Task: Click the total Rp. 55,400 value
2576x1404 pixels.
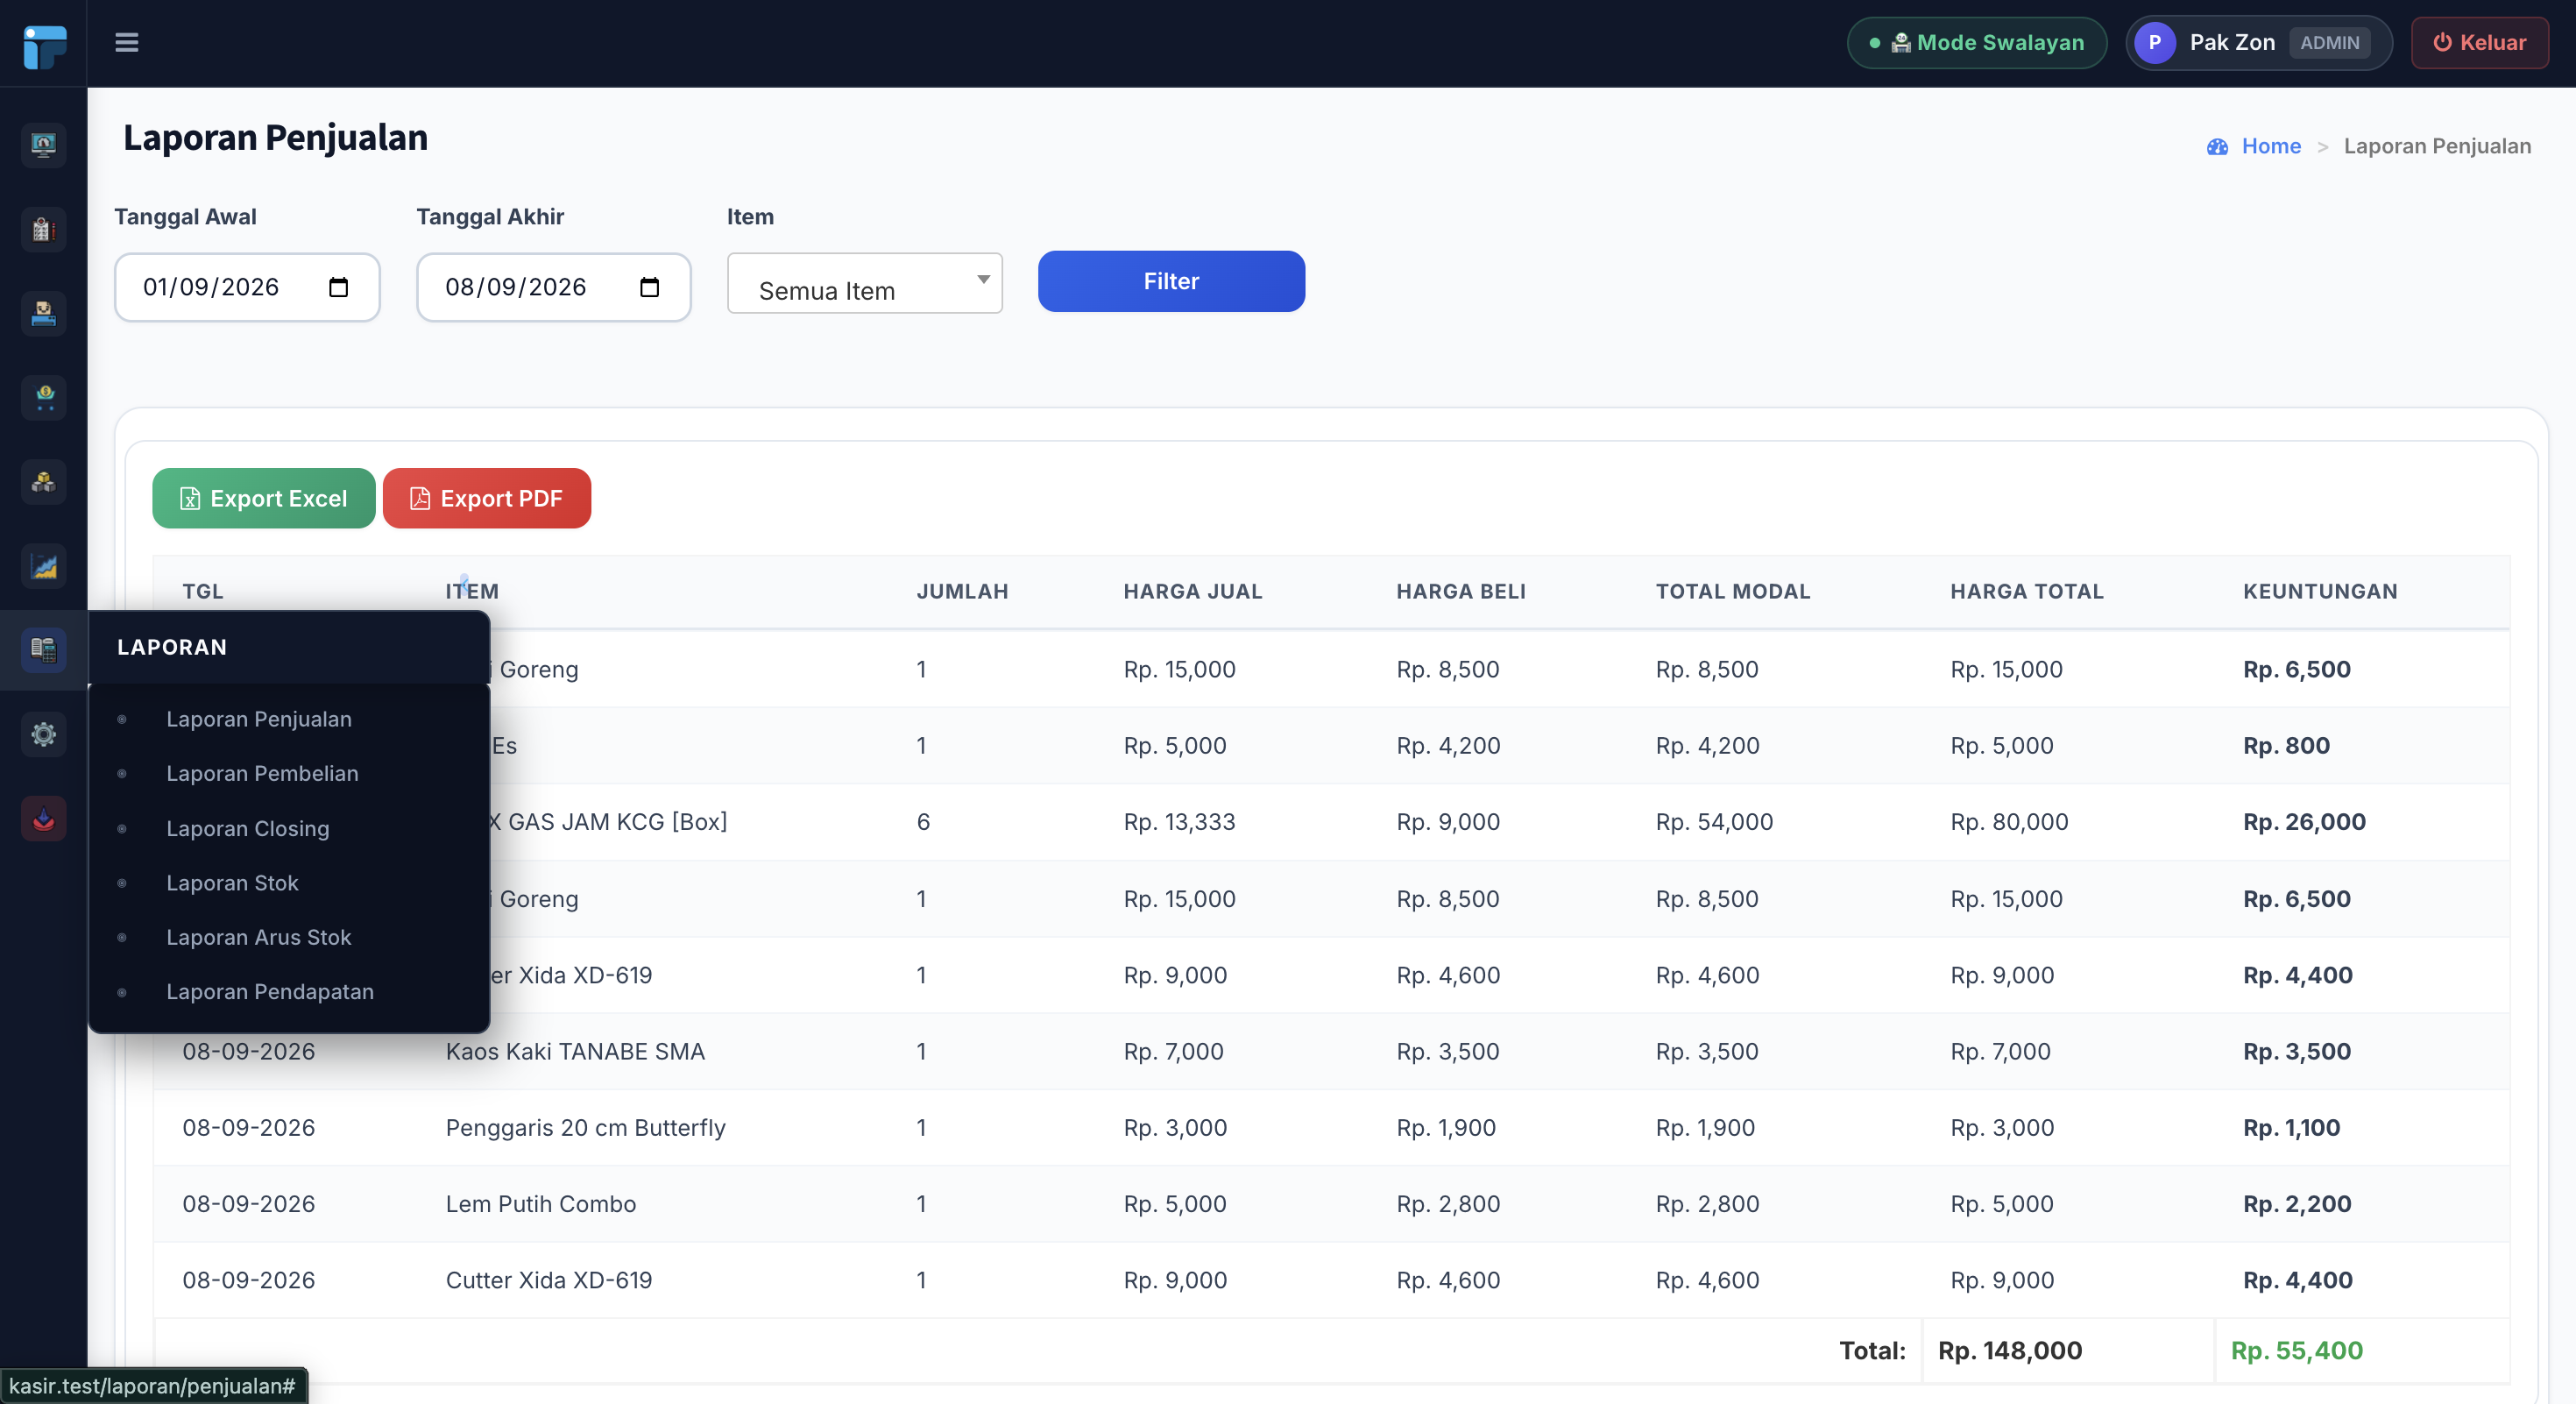Action: pyautogui.click(x=2296, y=1350)
